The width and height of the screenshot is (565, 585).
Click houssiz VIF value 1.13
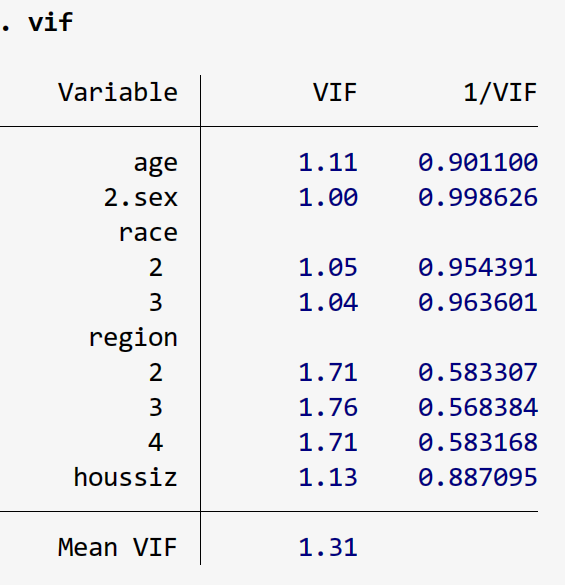[x=328, y=477]
